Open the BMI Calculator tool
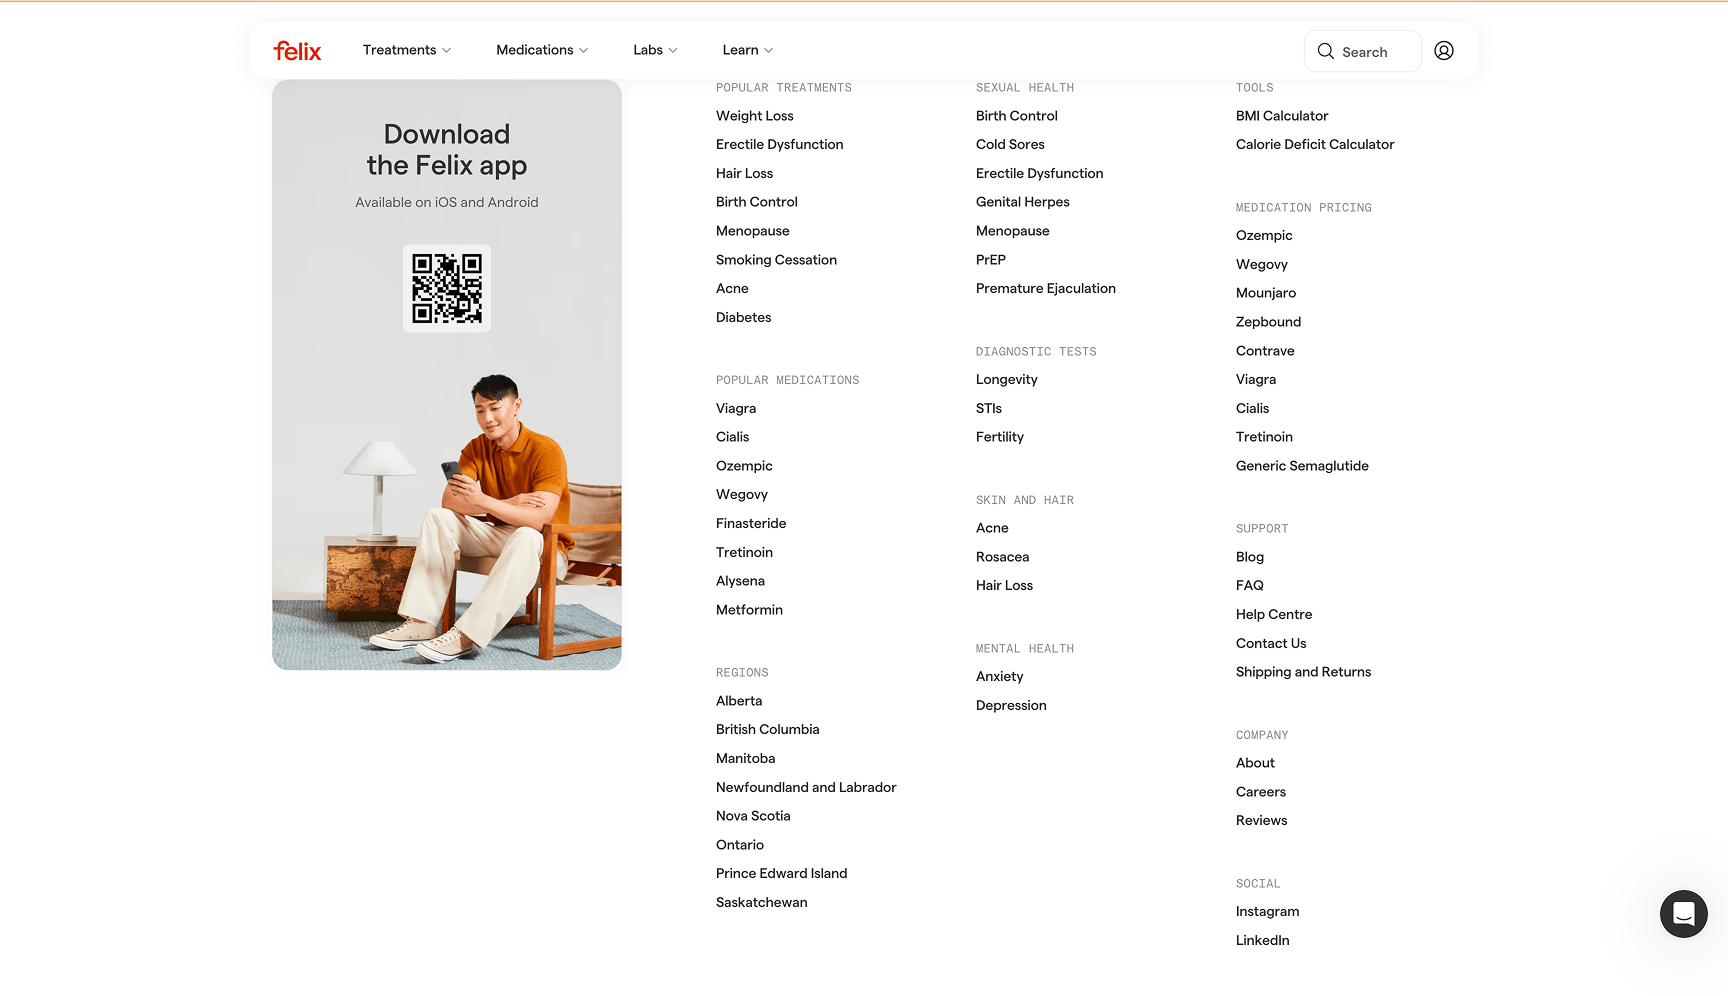1728x996 pixels. [x=1282, y=116]
